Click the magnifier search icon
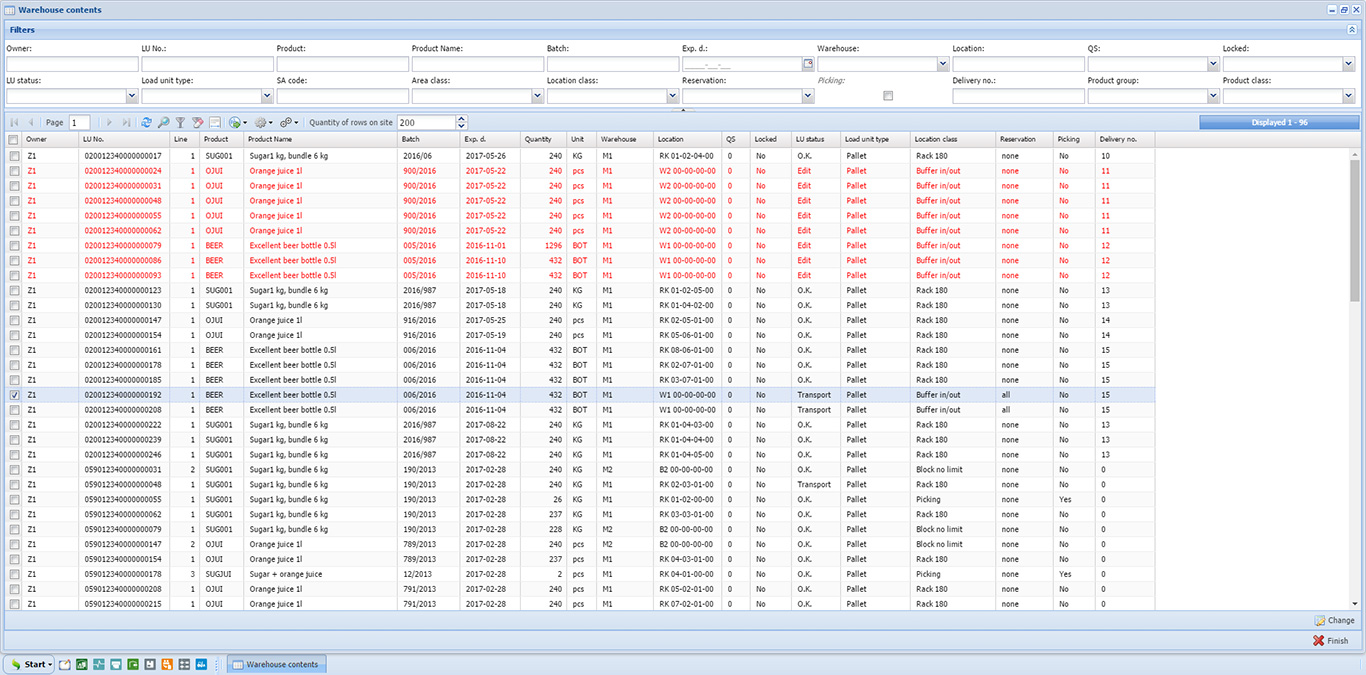1366x675 pixels. coord(163,122)
